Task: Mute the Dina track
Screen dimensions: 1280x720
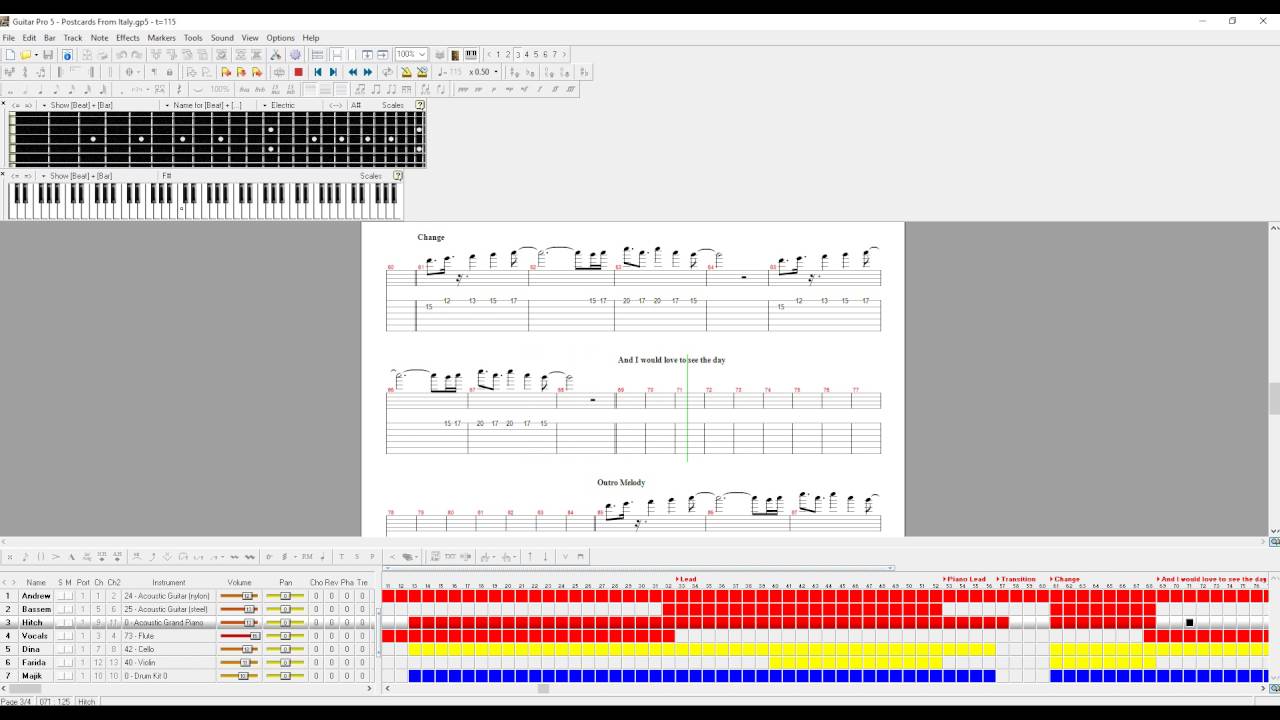Action: coord(69,649)
